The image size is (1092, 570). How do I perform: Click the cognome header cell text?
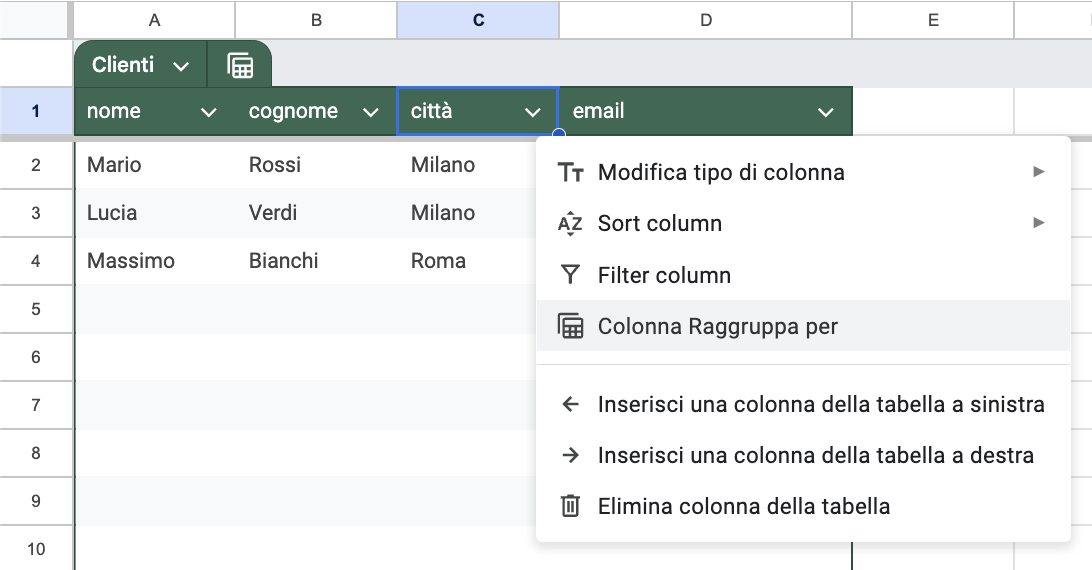293,111
